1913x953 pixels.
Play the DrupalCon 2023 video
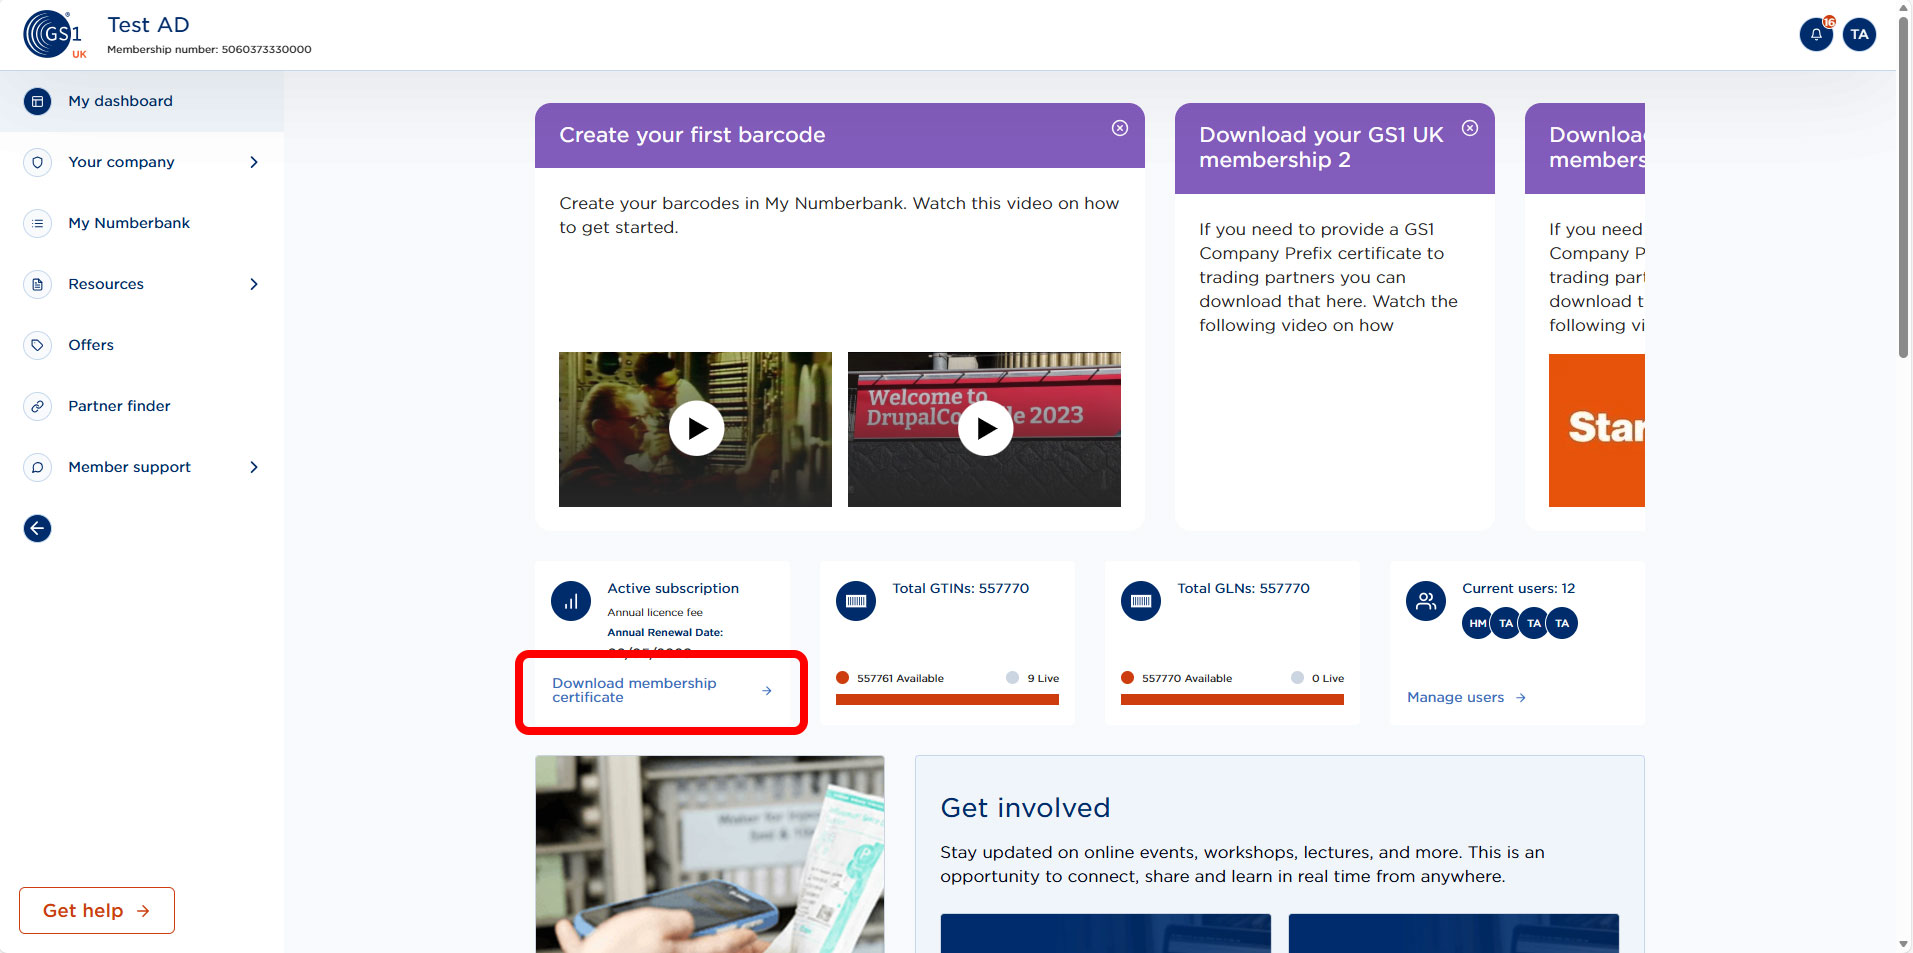click(984, 428)
